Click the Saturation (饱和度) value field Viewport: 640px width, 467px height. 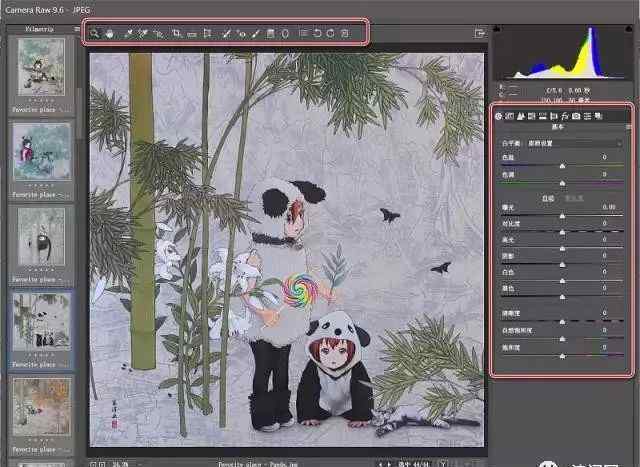click(x=605, y=347)
